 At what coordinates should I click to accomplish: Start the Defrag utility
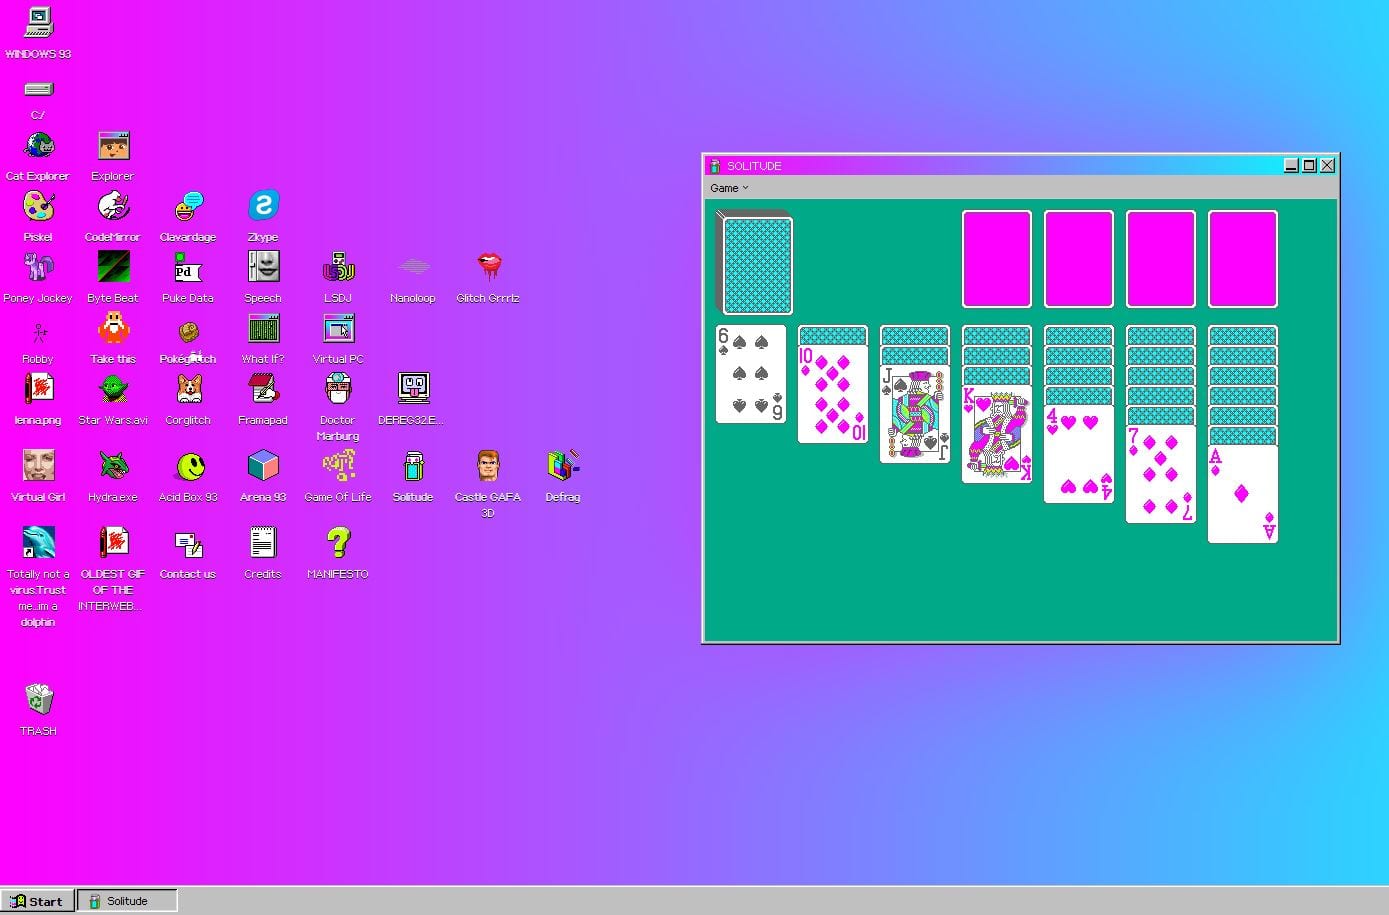(562, 465)
